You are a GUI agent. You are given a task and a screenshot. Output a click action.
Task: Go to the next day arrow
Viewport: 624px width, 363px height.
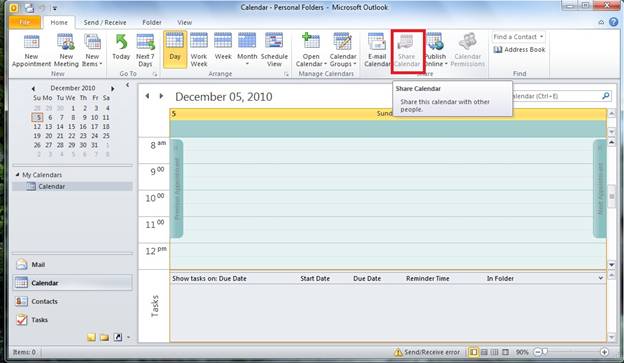(161, 96)
